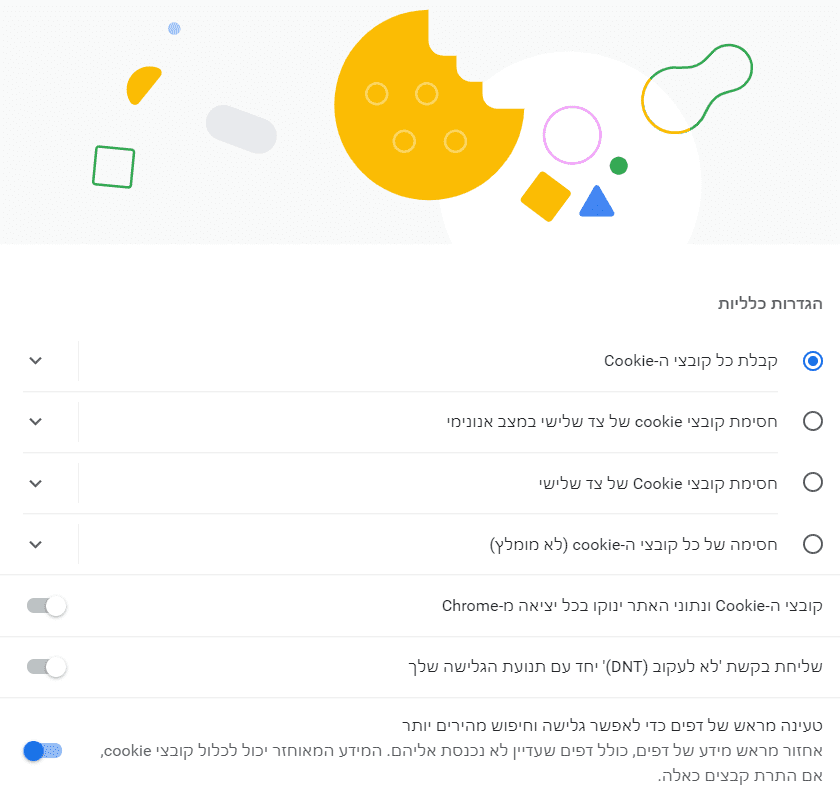Click the gray pill shape
Viewport: 840px width, 802px height.
(x=241, y=129)
